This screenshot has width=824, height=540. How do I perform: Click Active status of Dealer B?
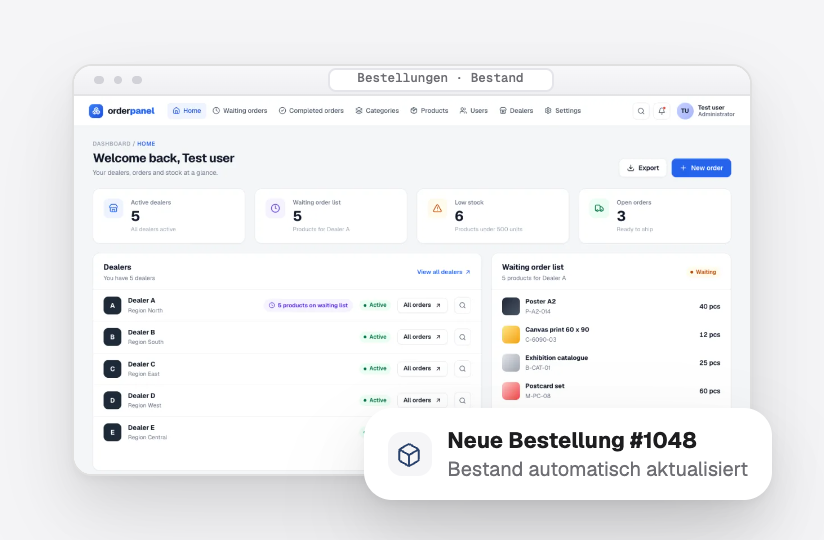(x=375, y=337)
